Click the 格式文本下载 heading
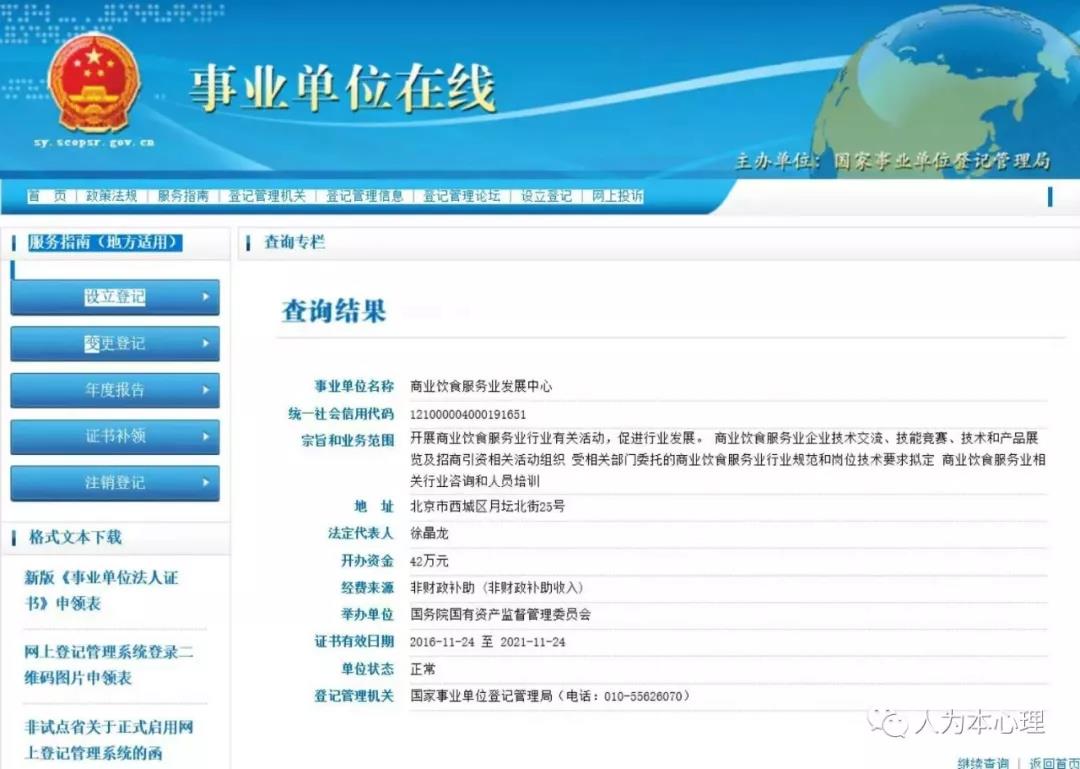The width and height of the screenshot is (1080, 769). point(75,537)
